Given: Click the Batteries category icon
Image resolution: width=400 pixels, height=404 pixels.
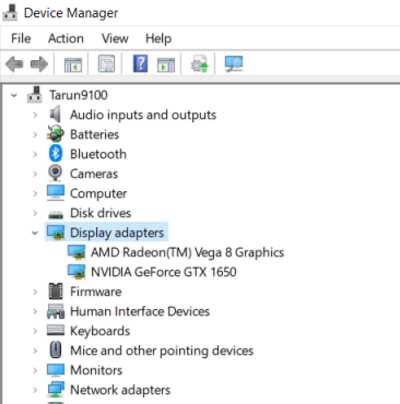Looking at the screenshot, I should [x=55, y=134].
